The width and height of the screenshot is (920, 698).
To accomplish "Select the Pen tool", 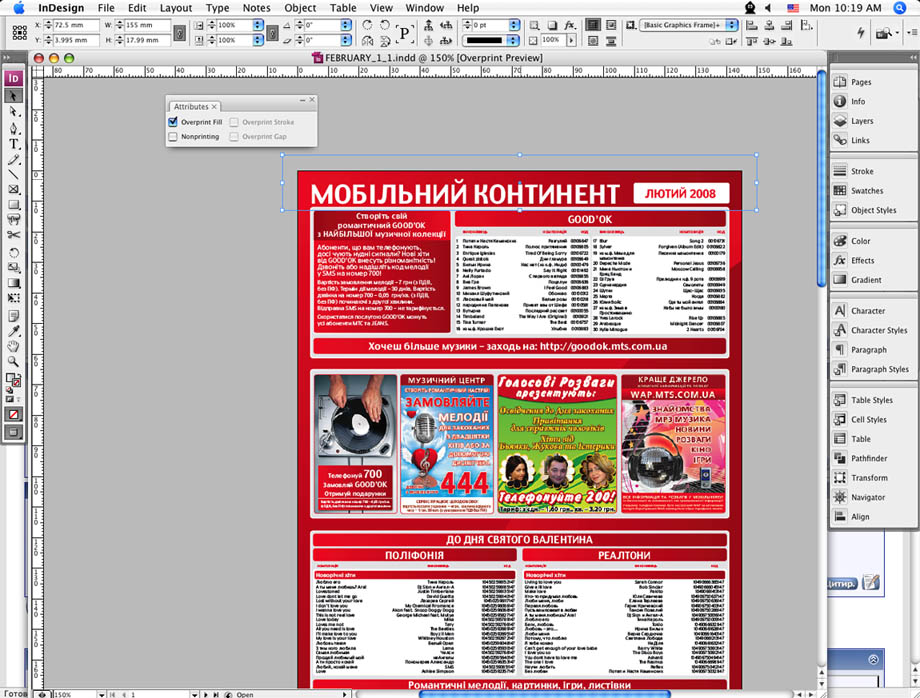I will pyautogui.click(x=13, y=128).
